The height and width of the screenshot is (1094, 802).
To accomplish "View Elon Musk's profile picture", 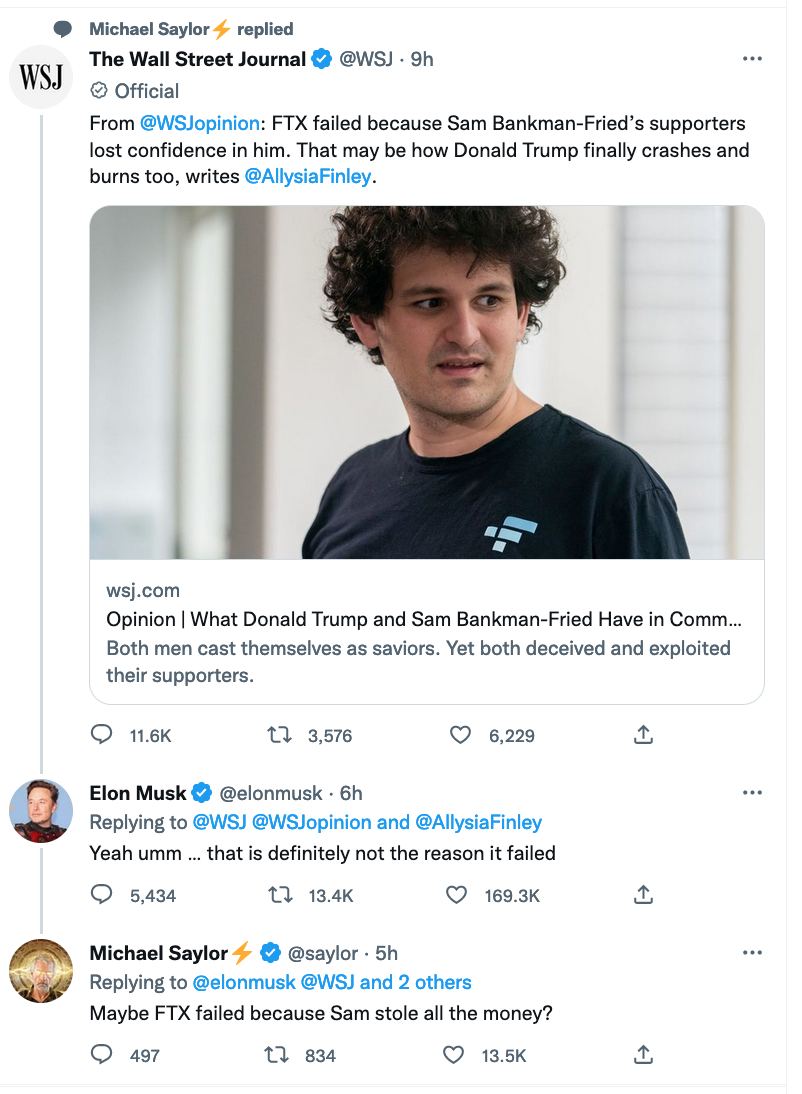I will click(x=41, y=811).
